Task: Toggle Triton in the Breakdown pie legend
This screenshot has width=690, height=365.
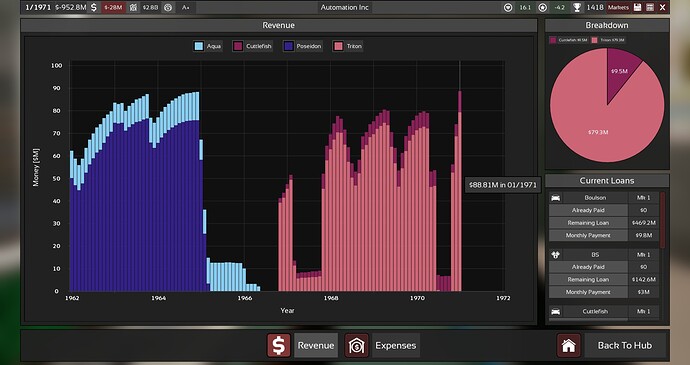Action: (x=608, y=40)
